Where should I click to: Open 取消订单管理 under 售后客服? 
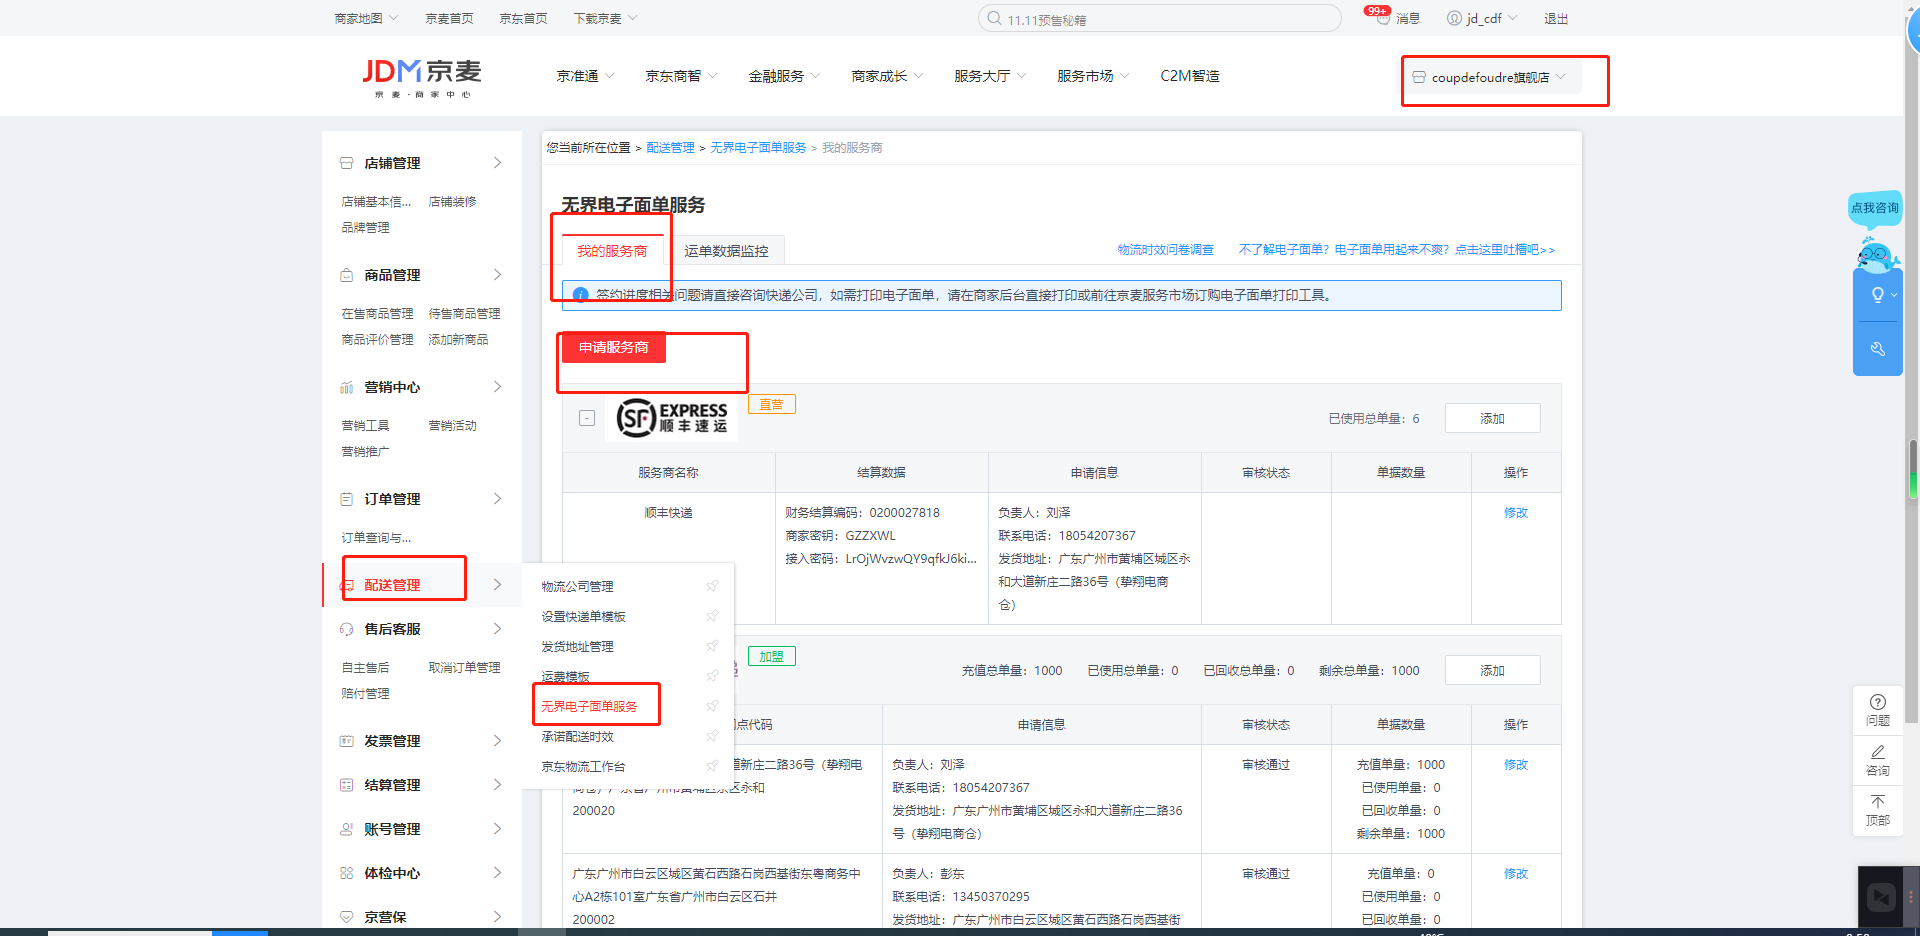(464, 667)
